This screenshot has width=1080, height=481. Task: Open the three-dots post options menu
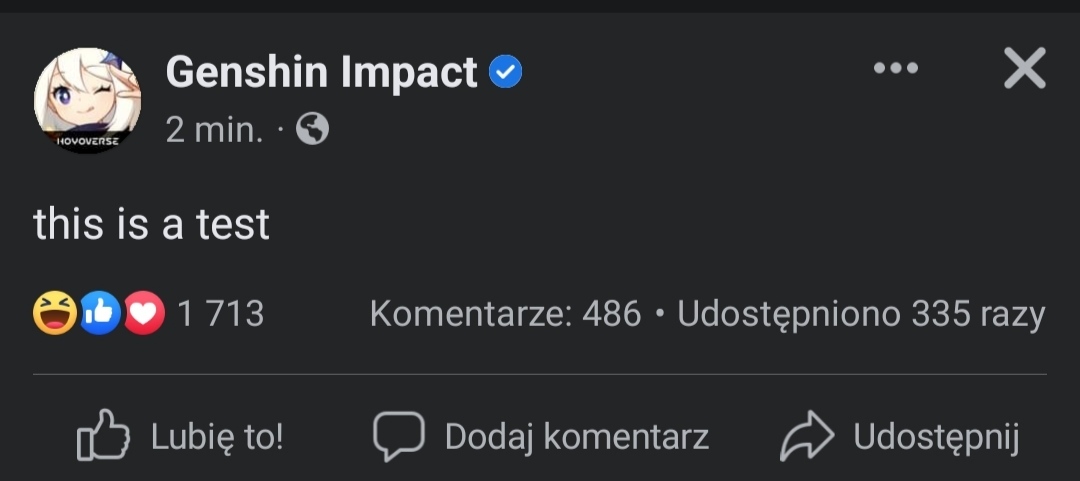895,69
